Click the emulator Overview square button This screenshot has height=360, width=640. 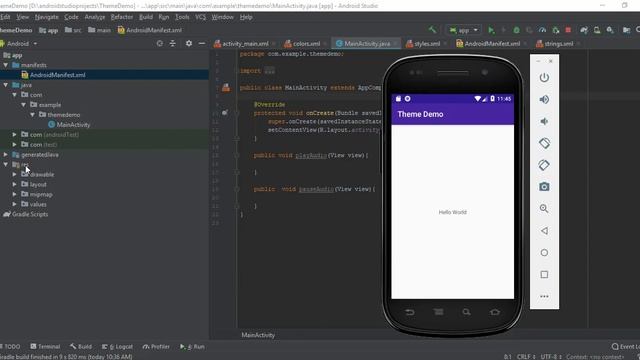(544, 274)
